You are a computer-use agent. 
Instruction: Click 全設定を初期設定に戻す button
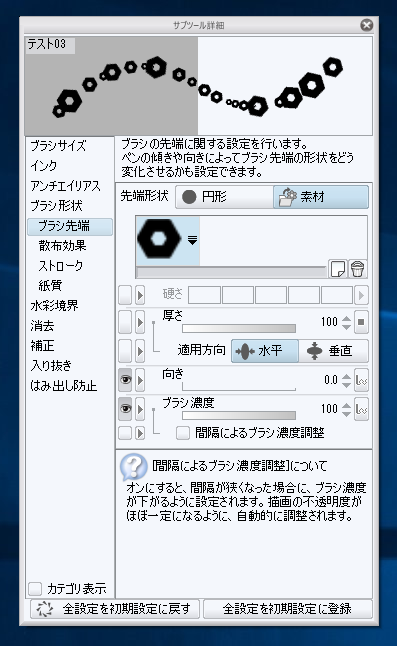pyautogui.click(x=115, y=609)
